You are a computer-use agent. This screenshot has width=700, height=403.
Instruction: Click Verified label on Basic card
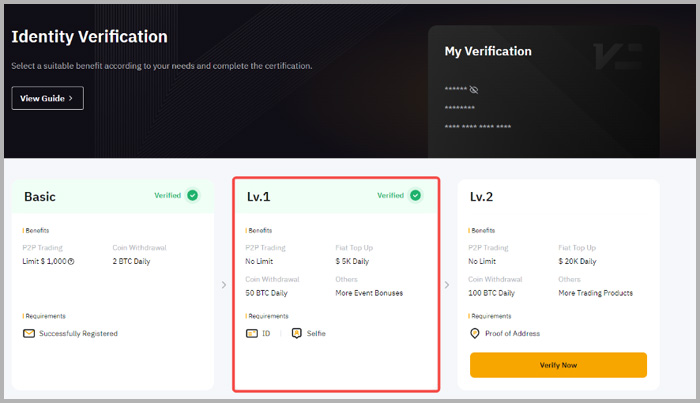tap(167, 195)
